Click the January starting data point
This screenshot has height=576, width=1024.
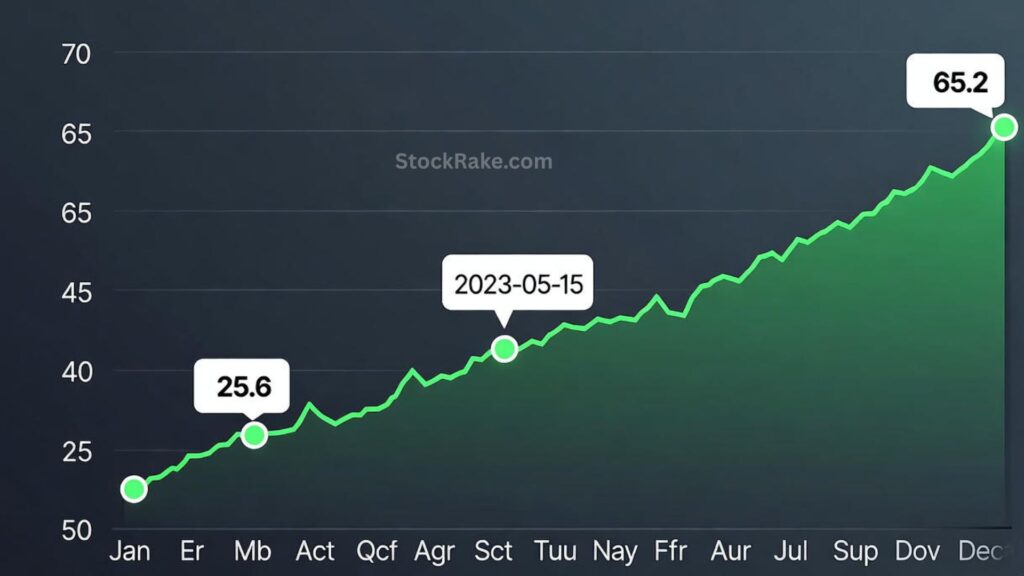134,489
